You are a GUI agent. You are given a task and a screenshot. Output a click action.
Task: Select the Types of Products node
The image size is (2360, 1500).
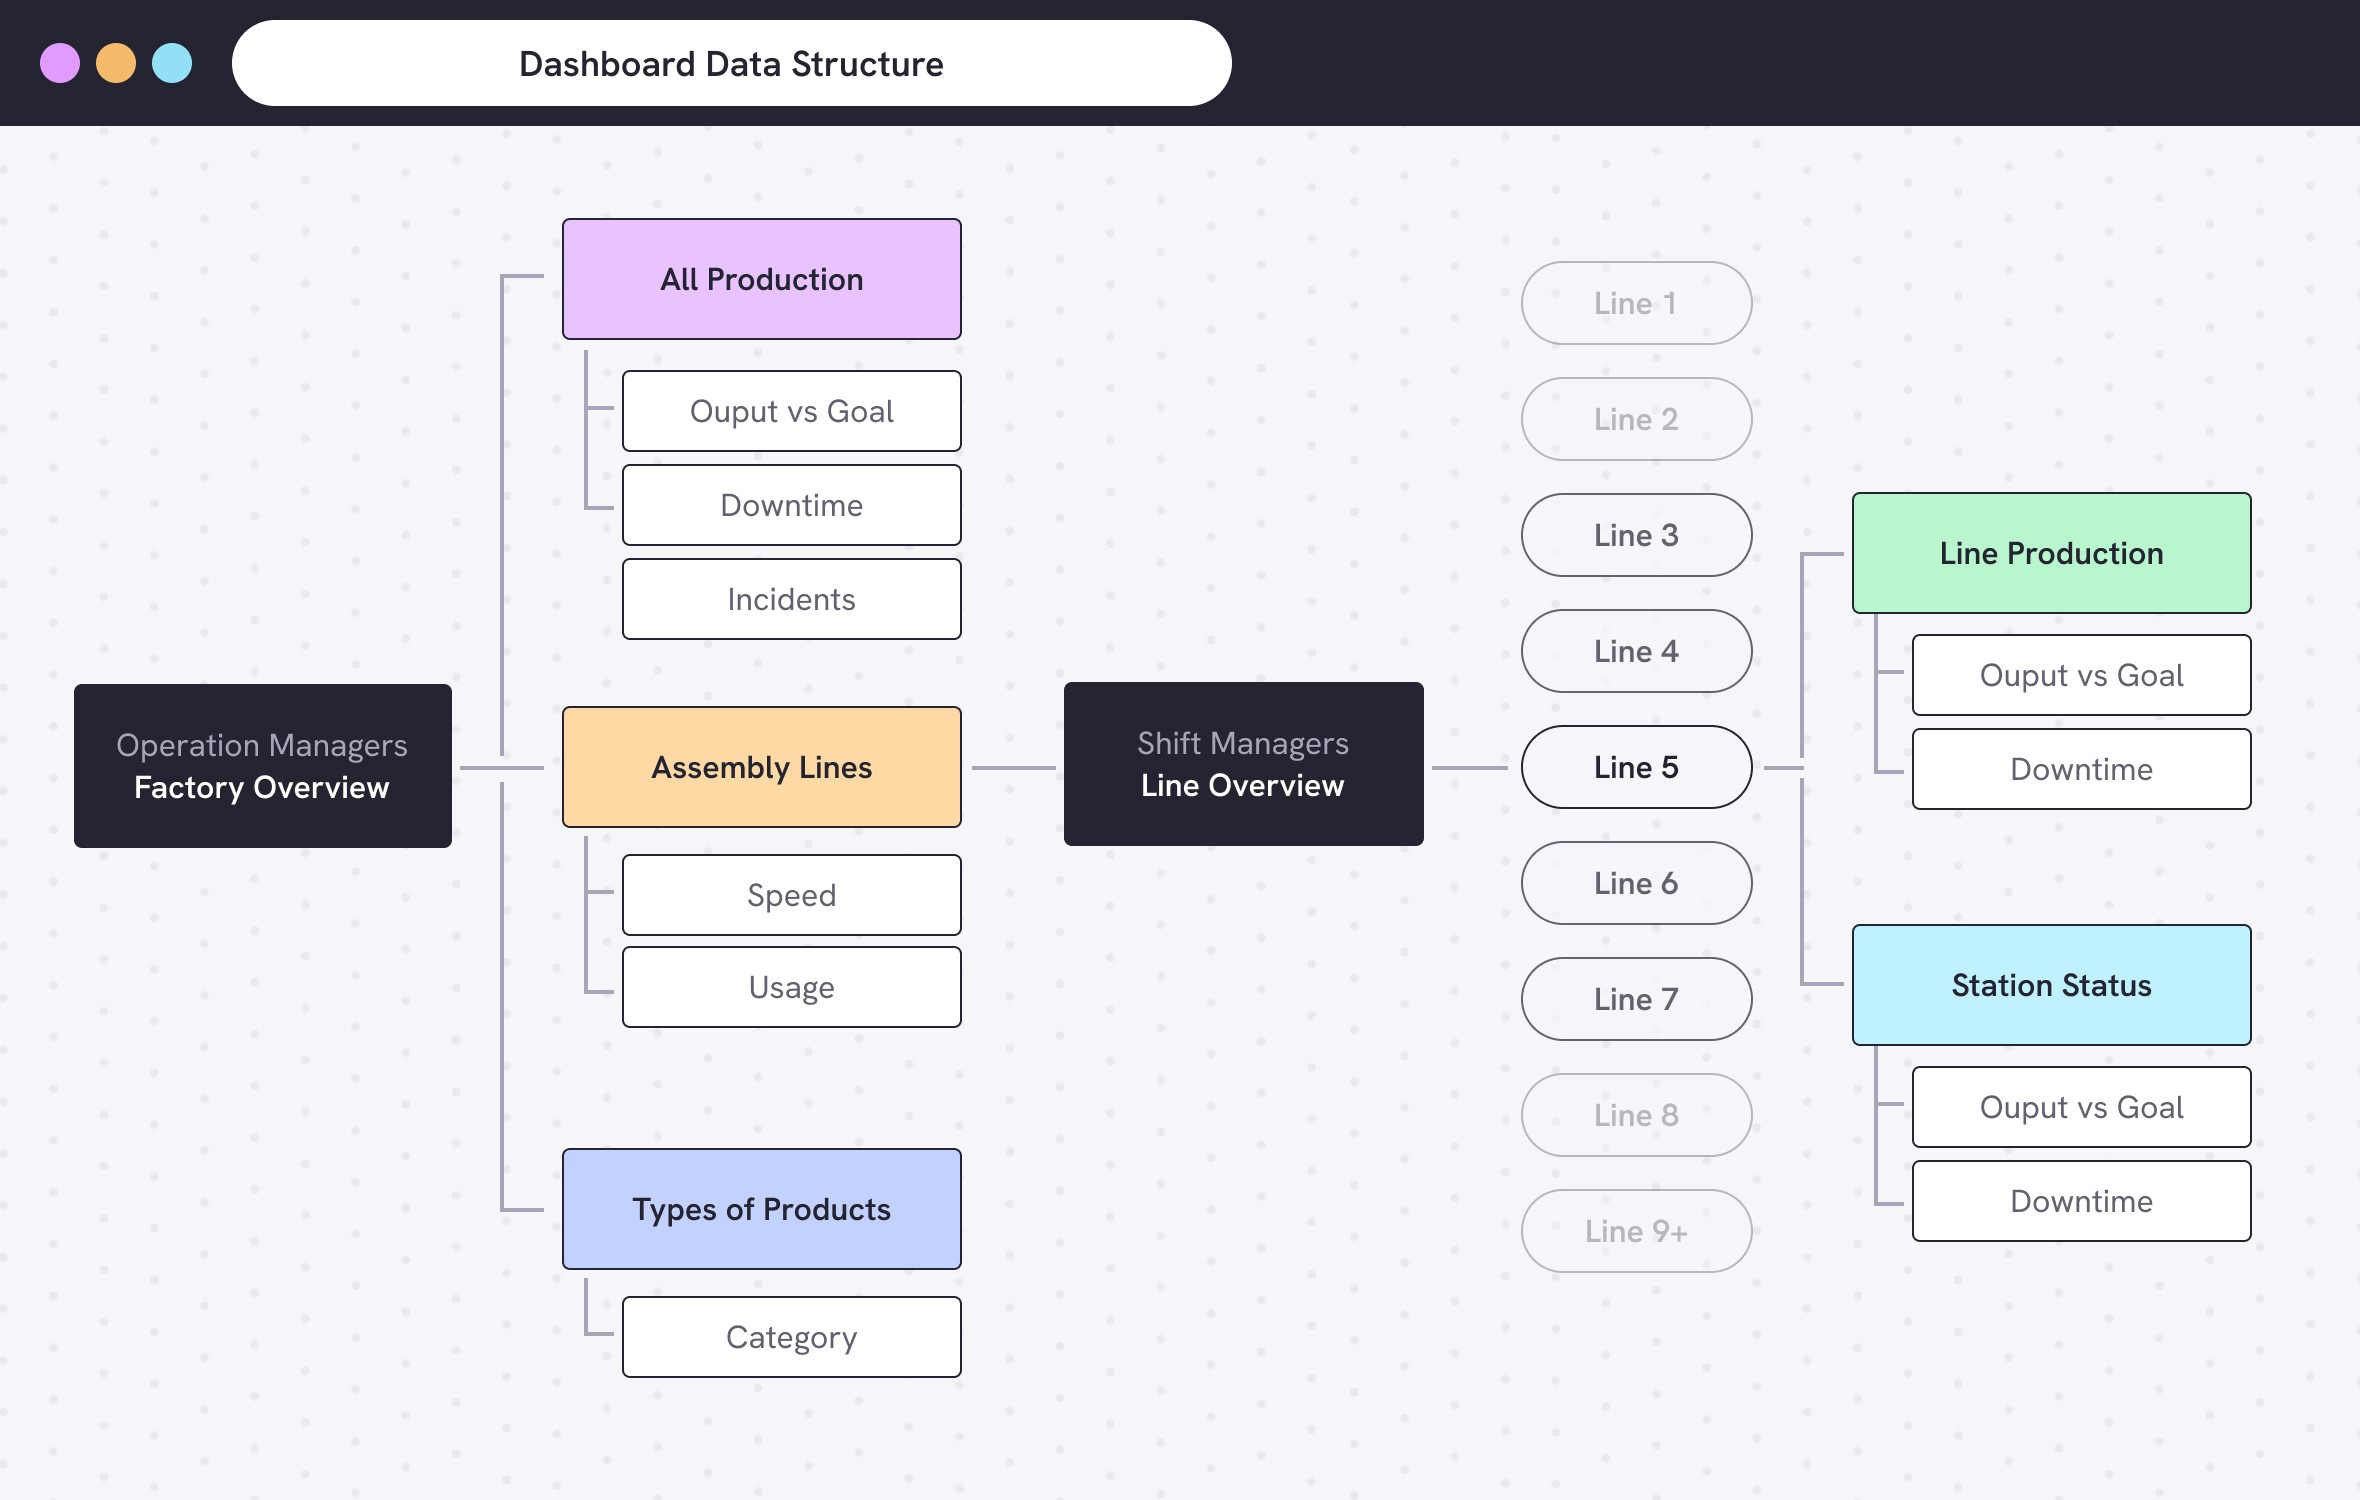pyautogui.click(x=761, y=1209)
